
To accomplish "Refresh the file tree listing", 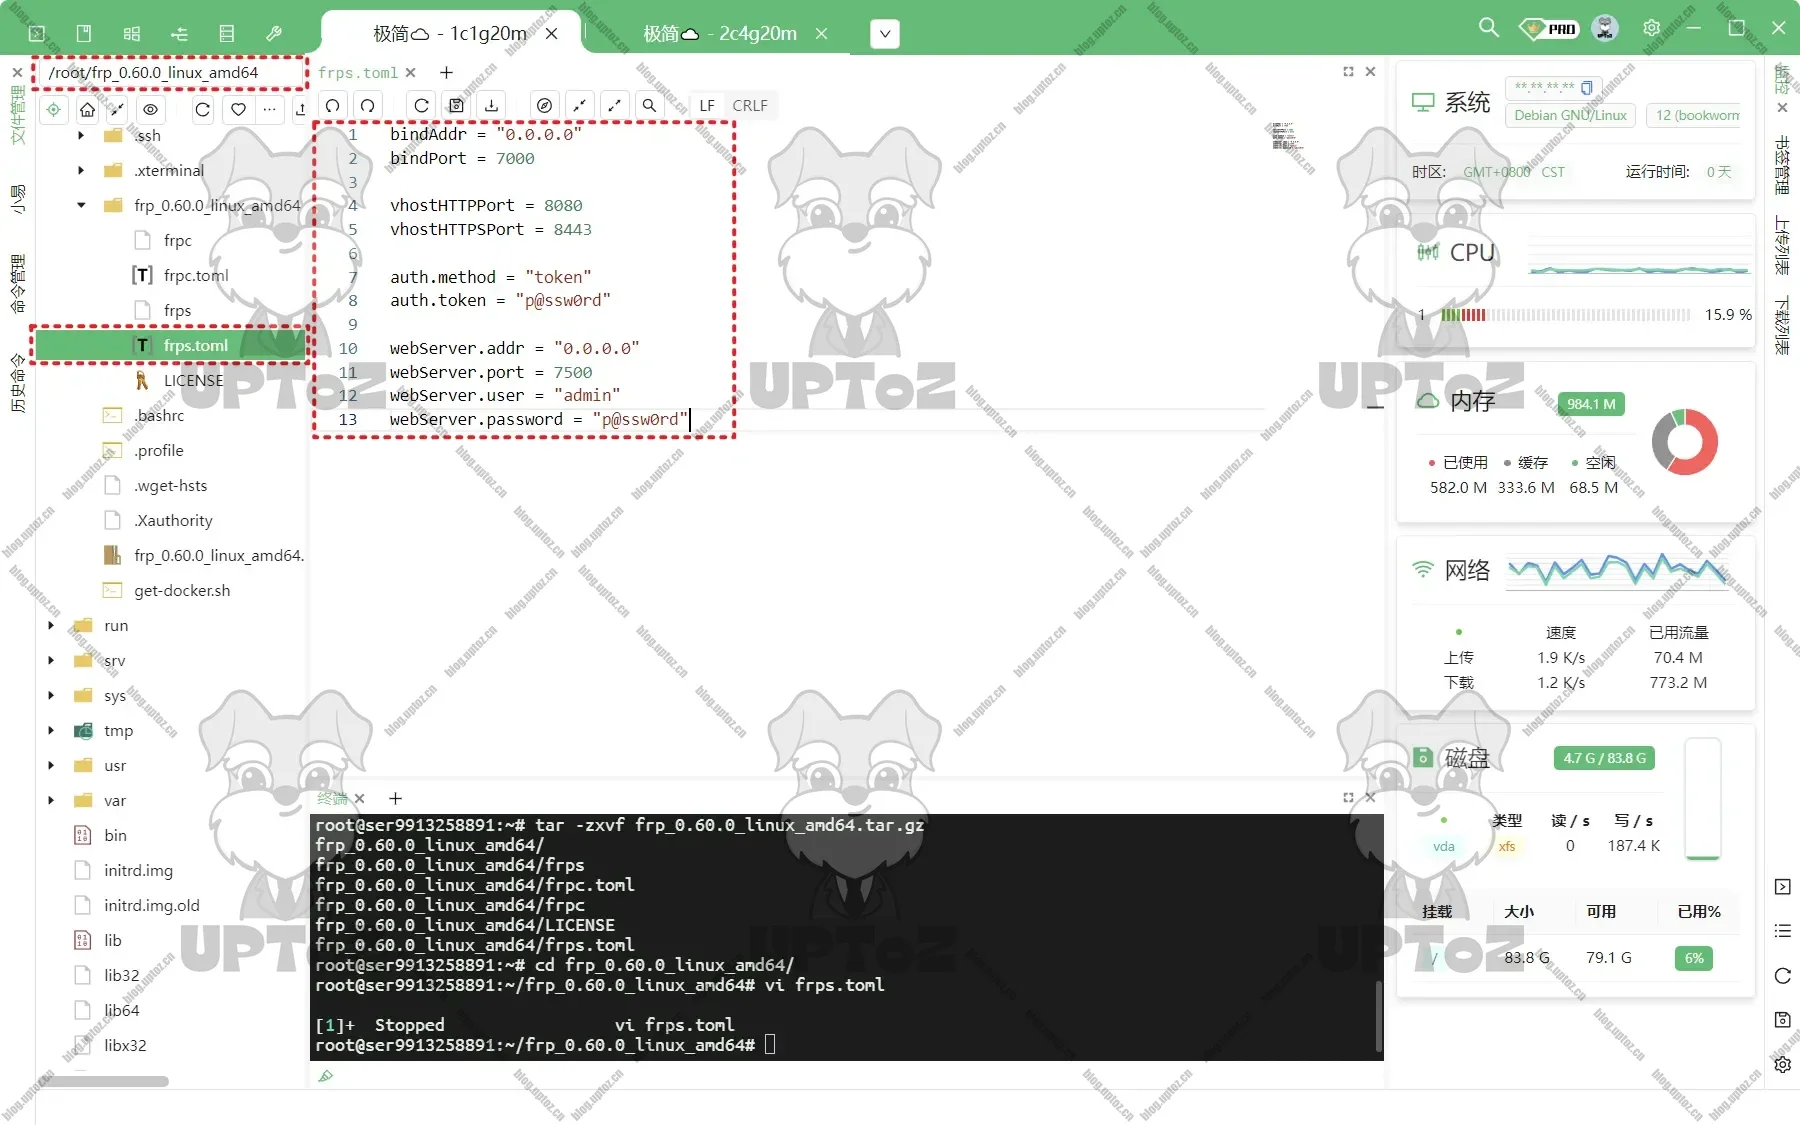I will 203,109.
